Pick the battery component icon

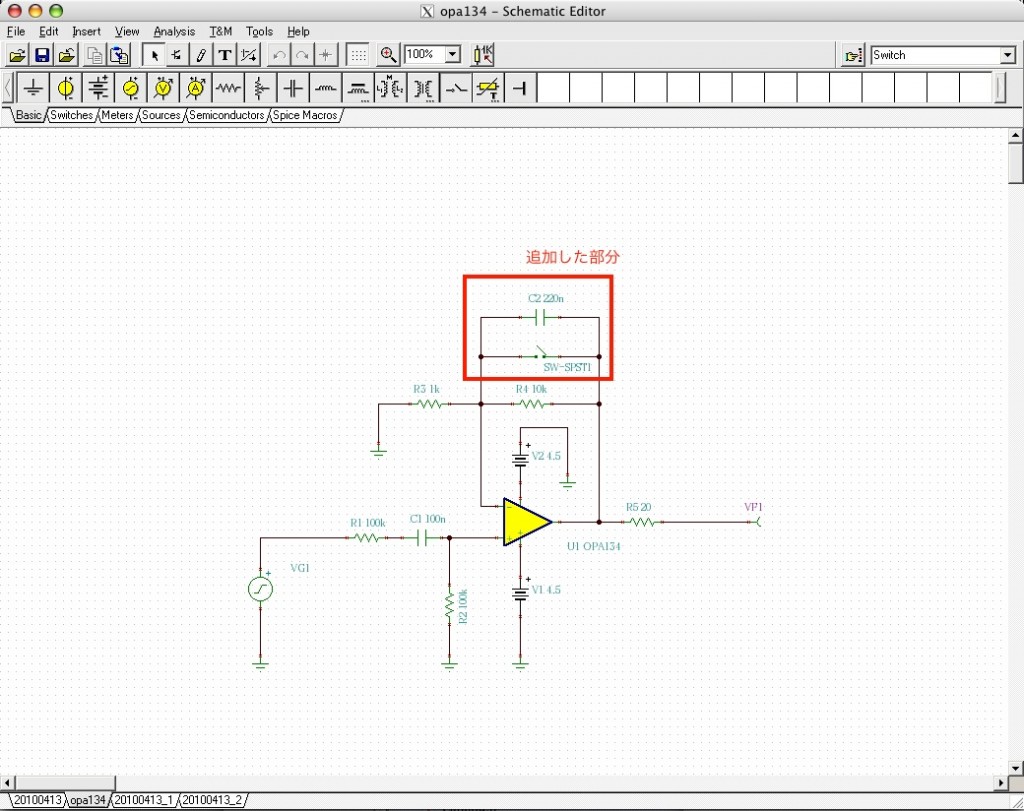(x=98, y=89)
